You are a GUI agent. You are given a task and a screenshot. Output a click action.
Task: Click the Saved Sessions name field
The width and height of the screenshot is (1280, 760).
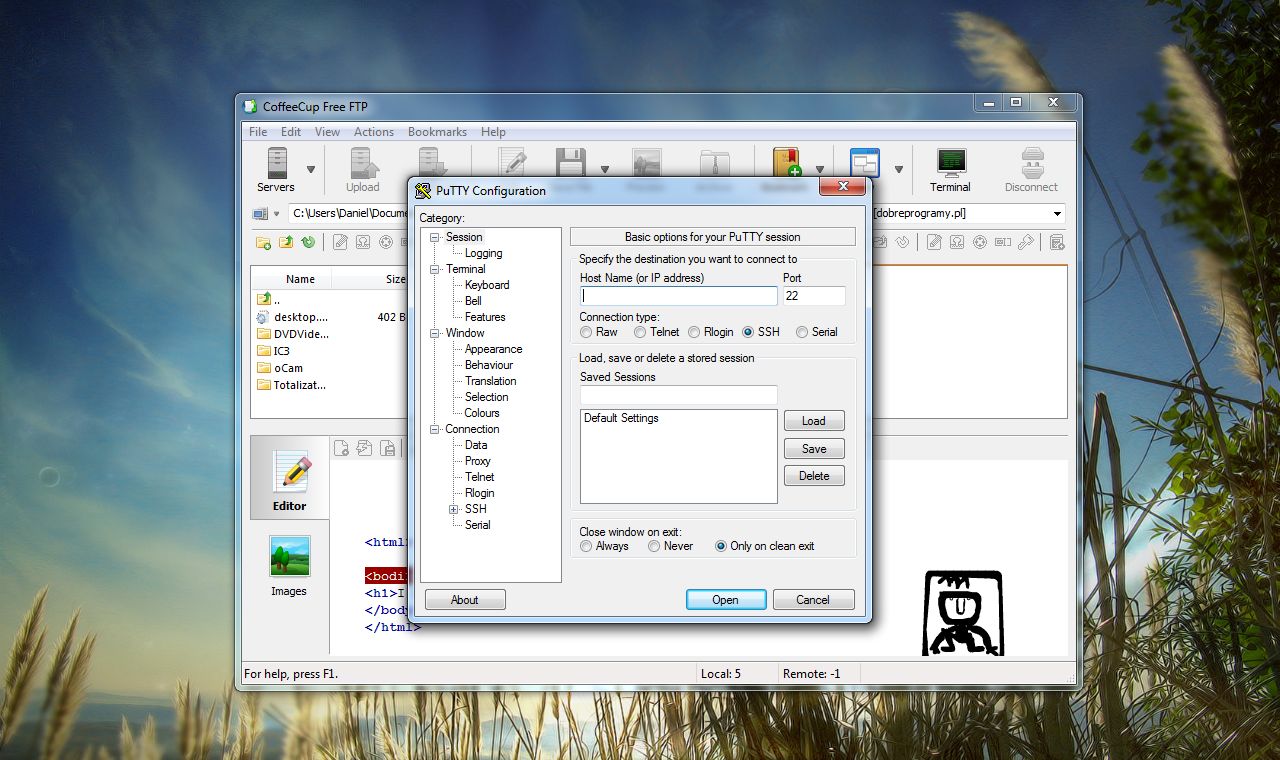[x=679, y=395]
